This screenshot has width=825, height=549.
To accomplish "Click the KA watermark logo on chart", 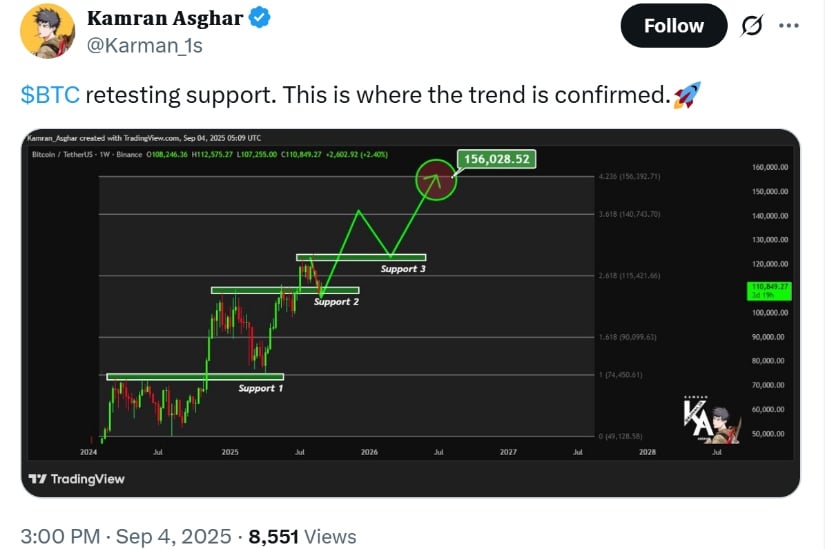I will (x=711, y=420).
